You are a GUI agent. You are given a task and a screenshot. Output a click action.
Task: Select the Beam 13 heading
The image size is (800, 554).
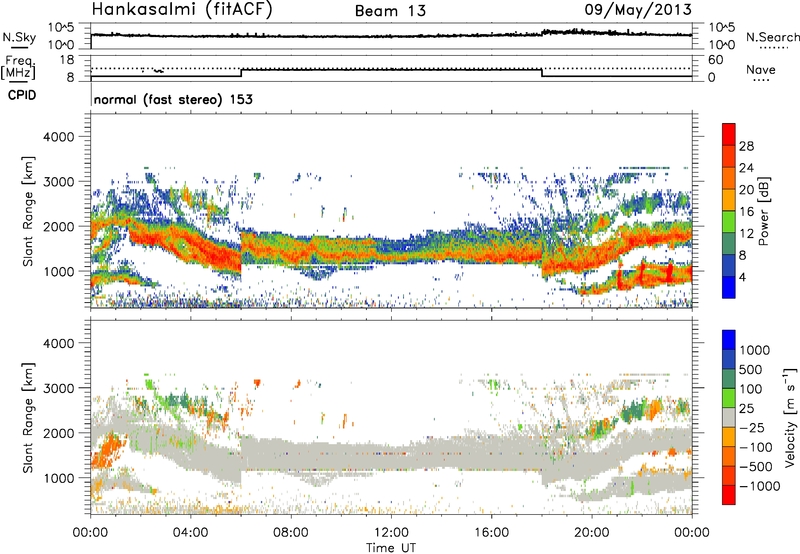click(390, 11)
